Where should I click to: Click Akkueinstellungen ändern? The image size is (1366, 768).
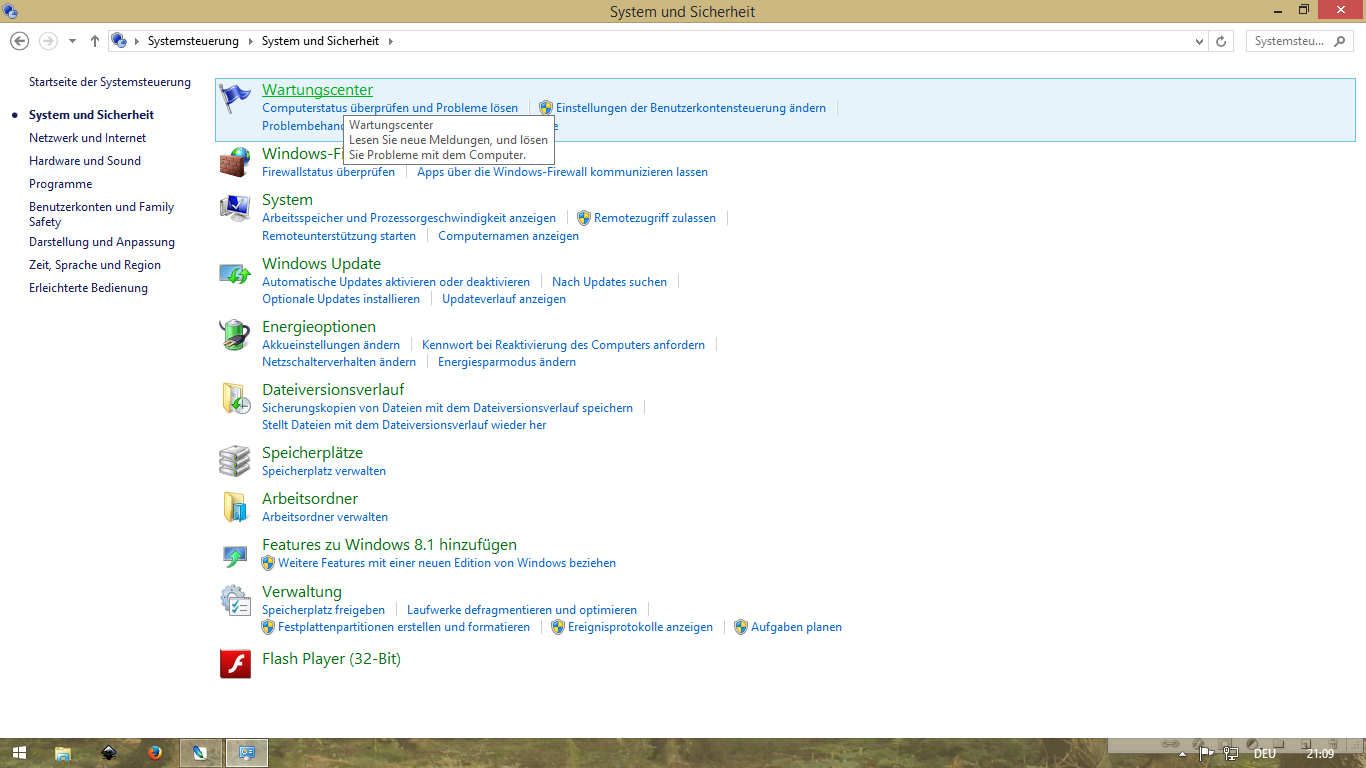(331, 345)
